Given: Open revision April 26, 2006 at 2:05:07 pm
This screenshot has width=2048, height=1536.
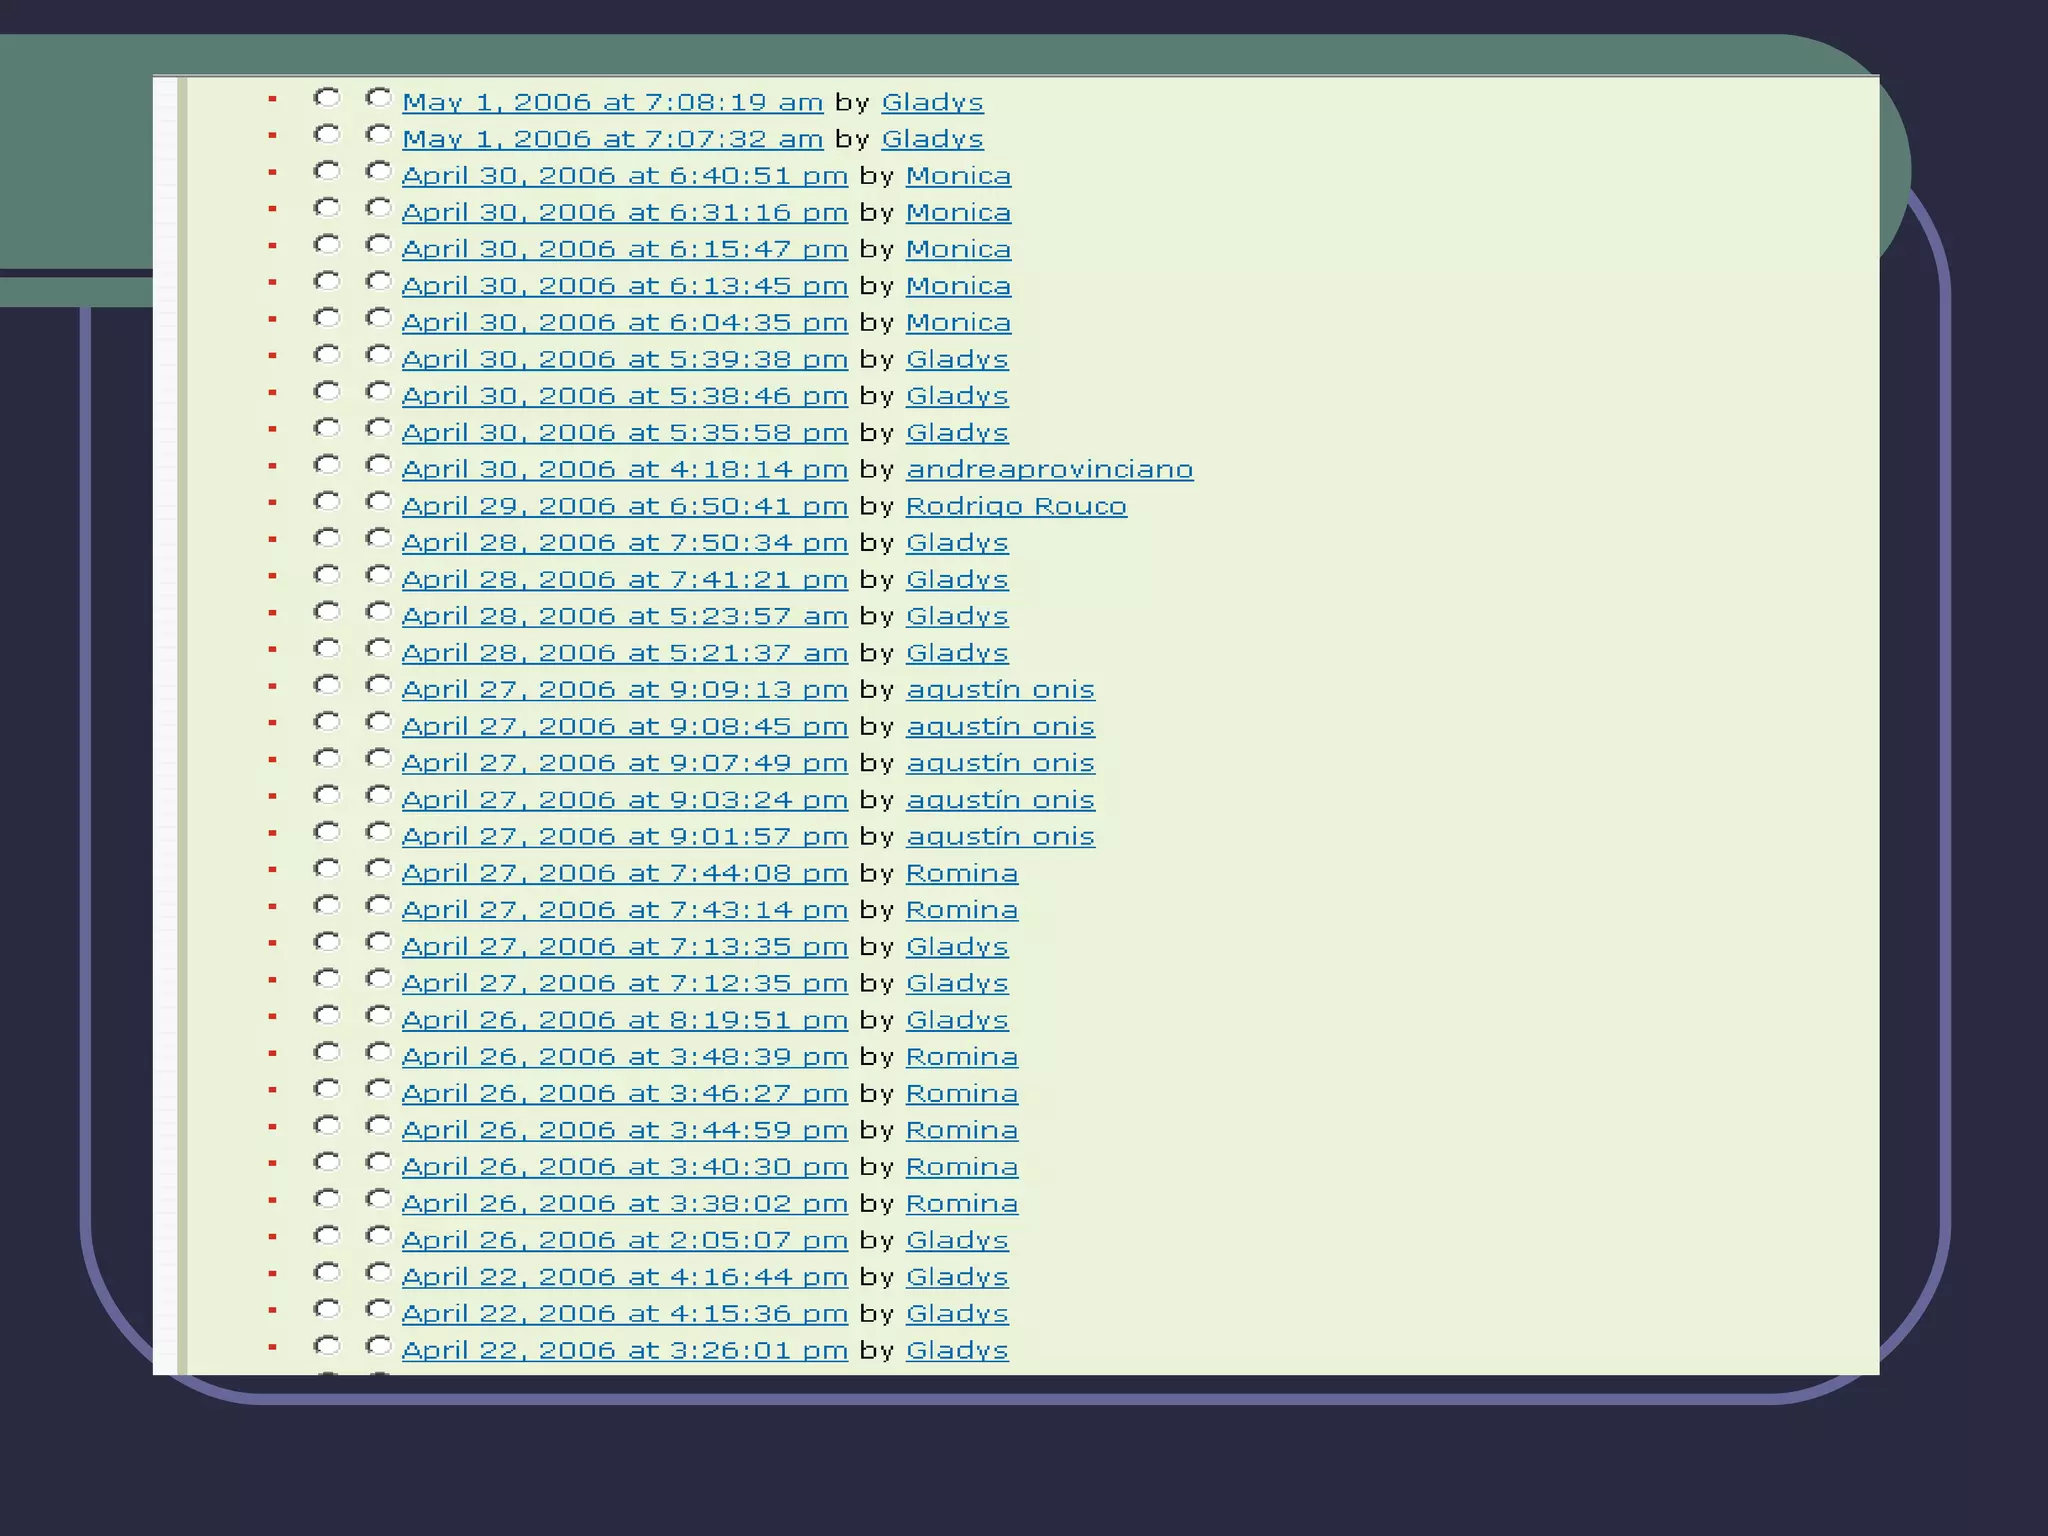Looking at the screenshot, I should point(624,1240).
